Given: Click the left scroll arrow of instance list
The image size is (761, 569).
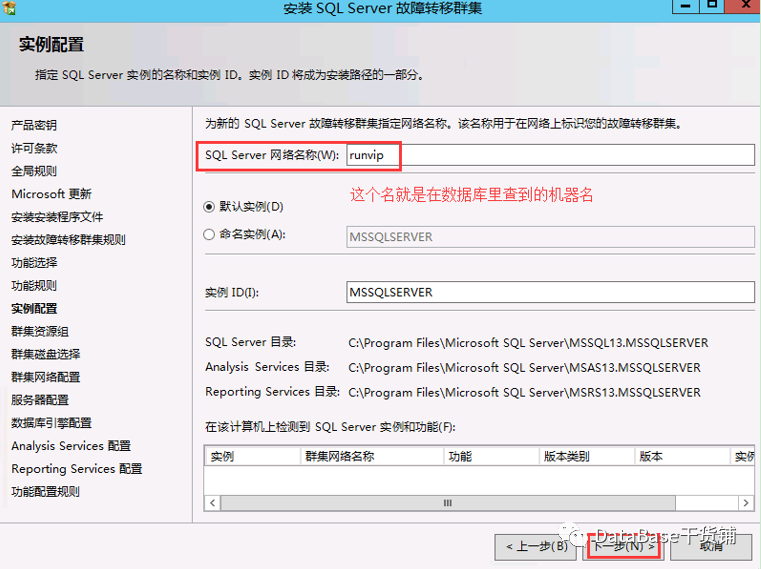Looking at the screenshot, I should click(213, 503).
